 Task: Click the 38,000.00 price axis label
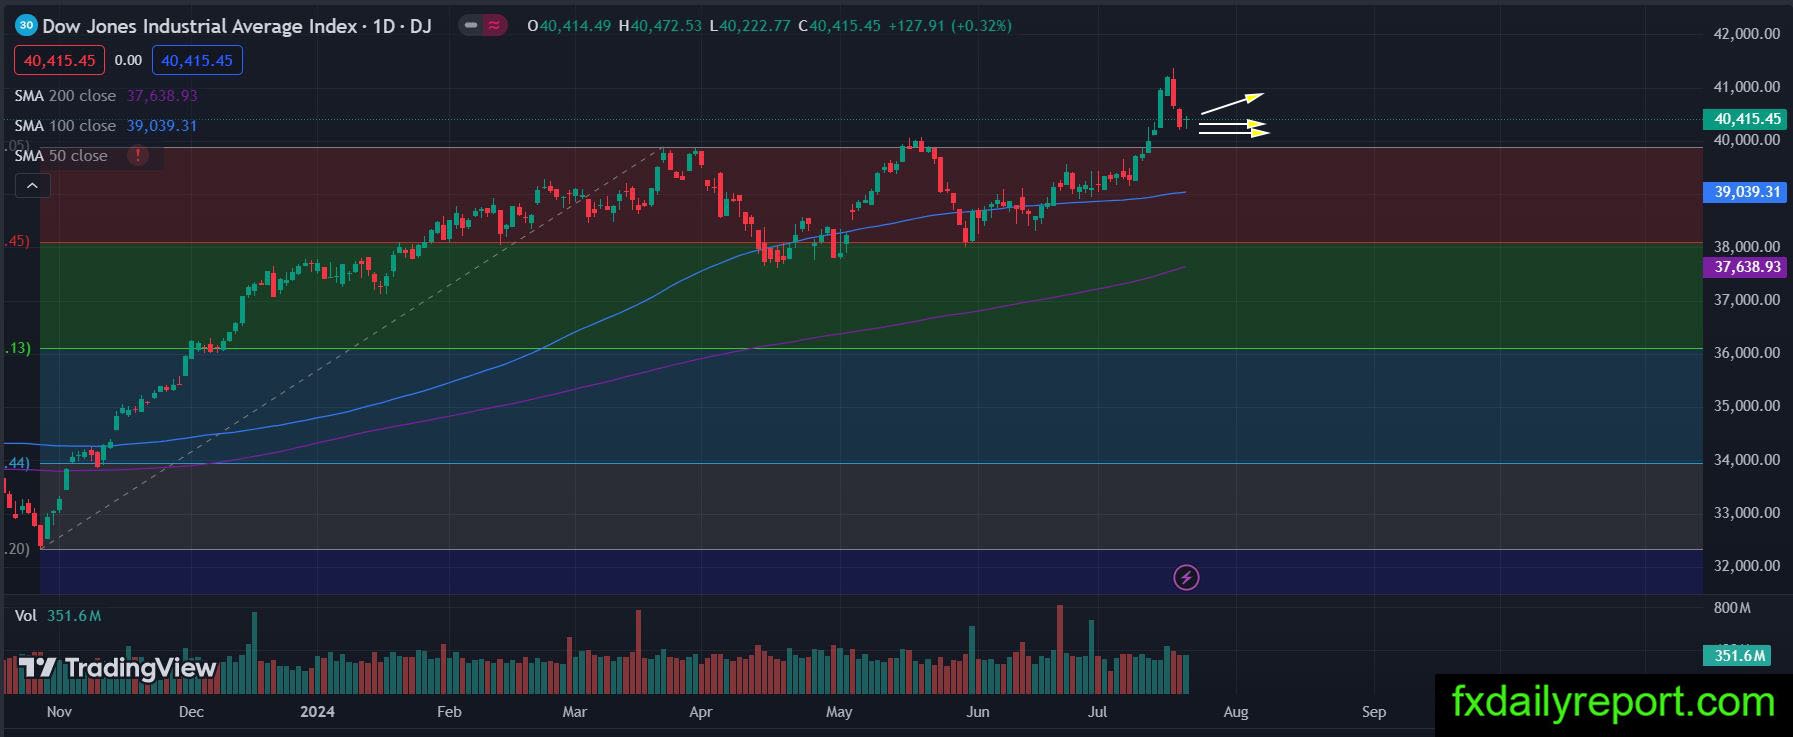1747,247
